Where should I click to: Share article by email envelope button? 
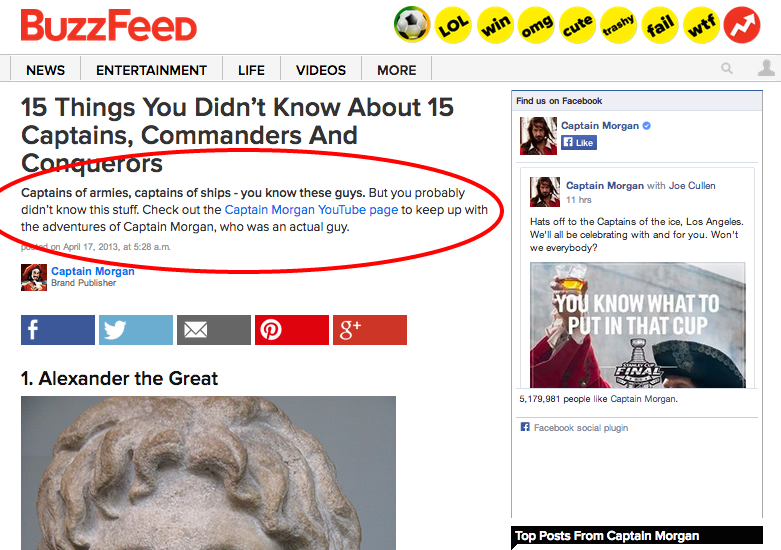coord(214,330)
